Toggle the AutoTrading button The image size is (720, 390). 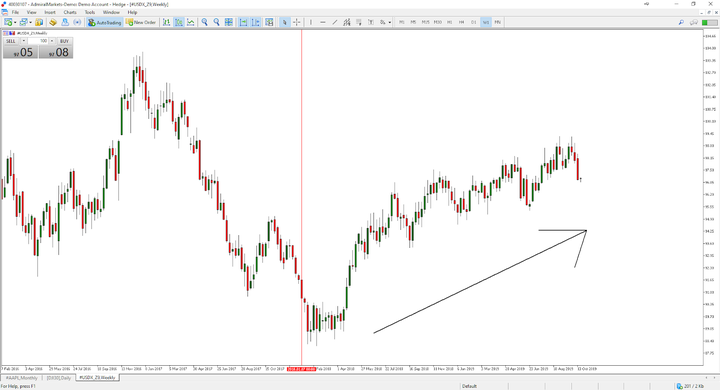tap(104, 22)
